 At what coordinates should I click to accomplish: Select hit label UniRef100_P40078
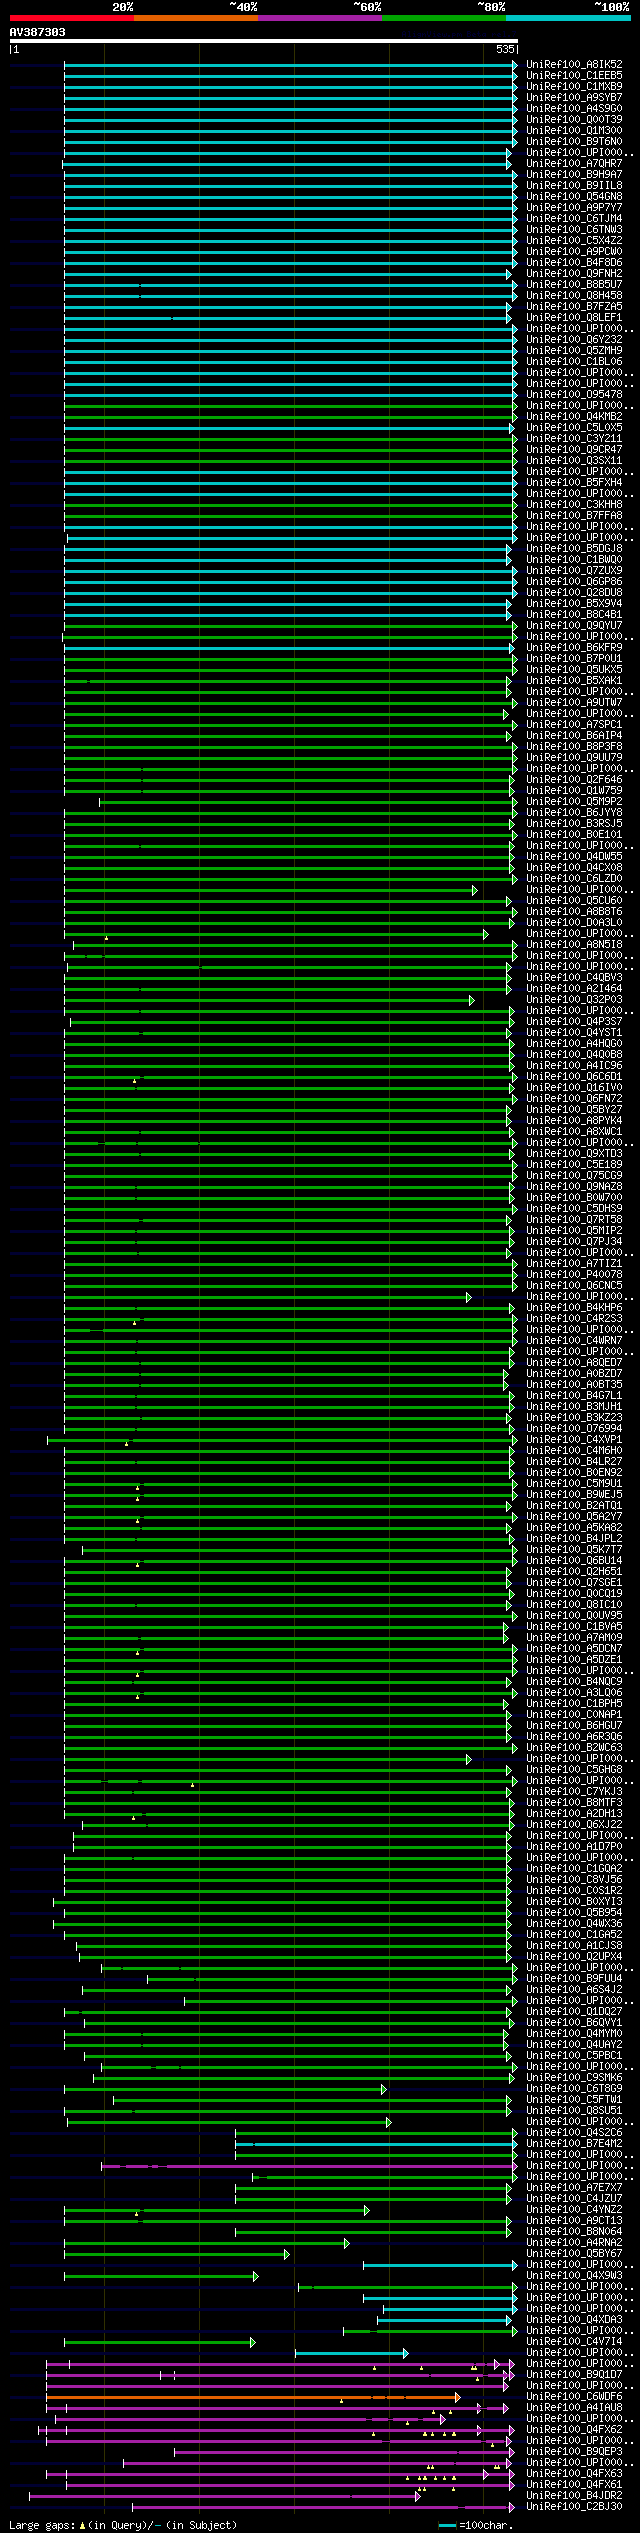point(574,1275)
